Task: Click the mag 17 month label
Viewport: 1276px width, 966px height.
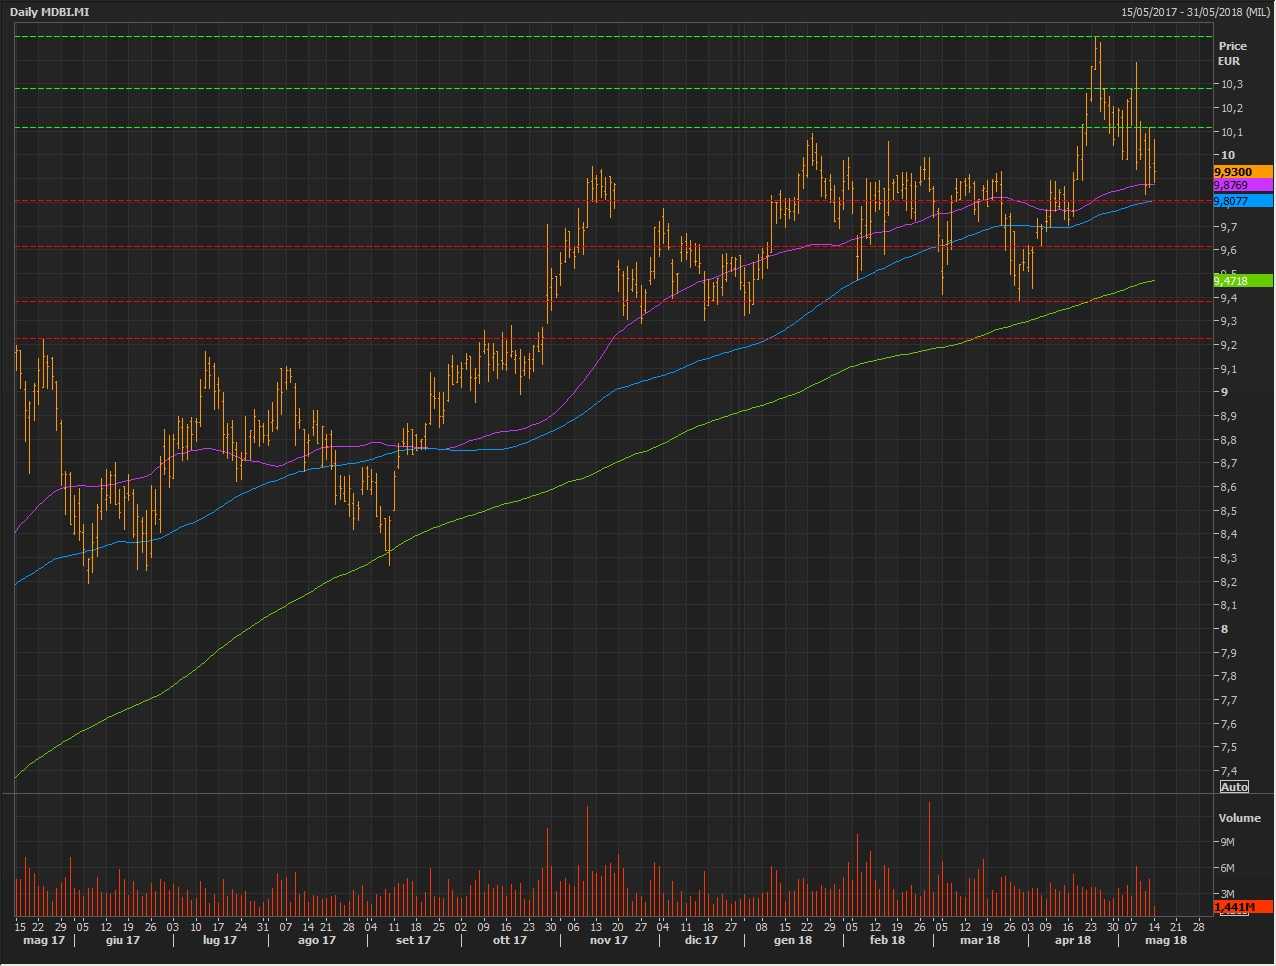Action: coord(43,940)
